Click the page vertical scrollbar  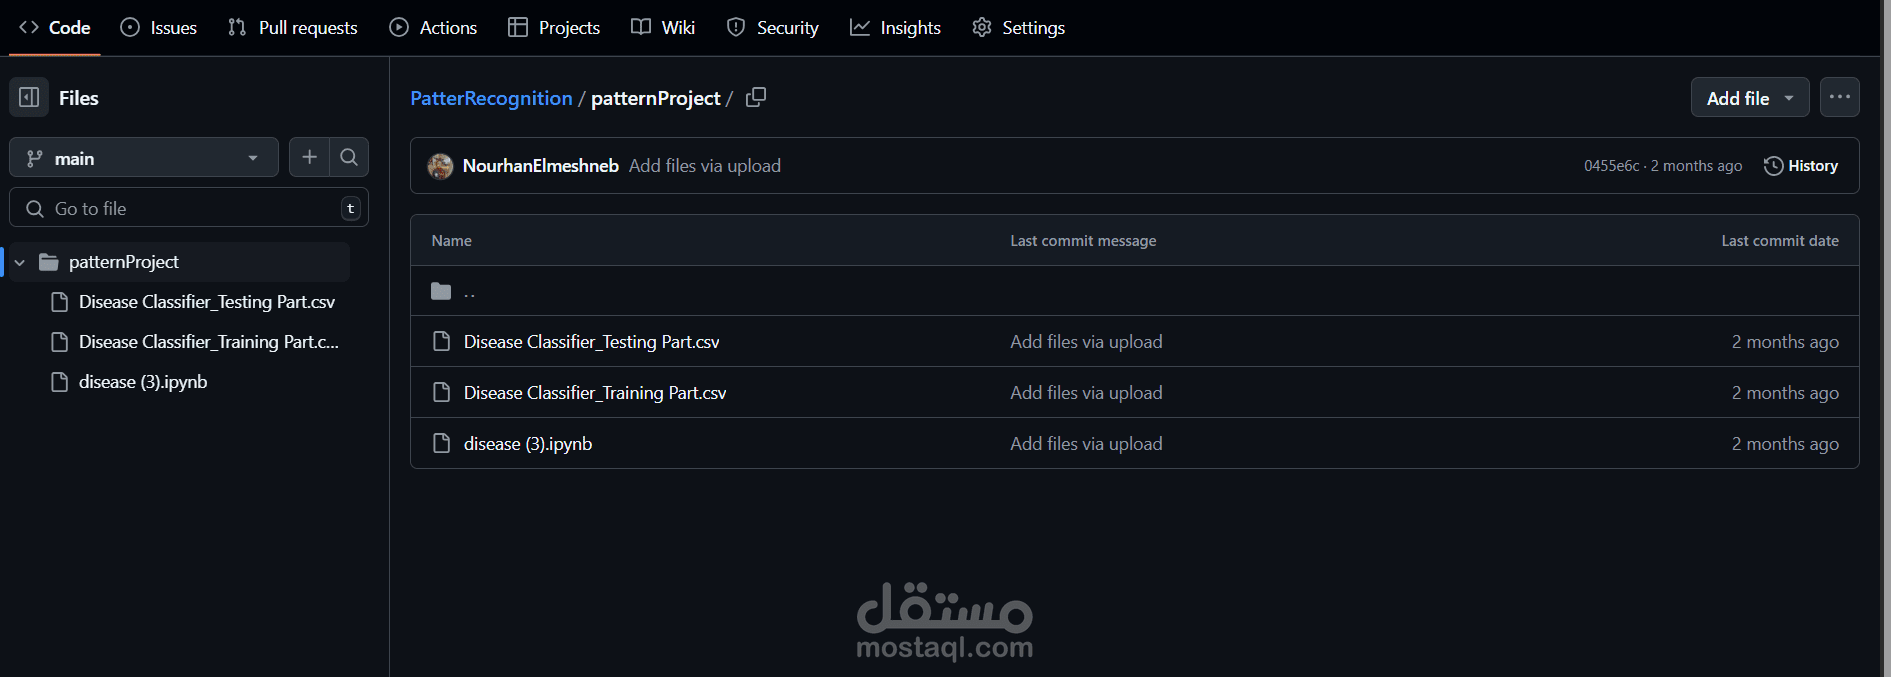[1886, 338]
